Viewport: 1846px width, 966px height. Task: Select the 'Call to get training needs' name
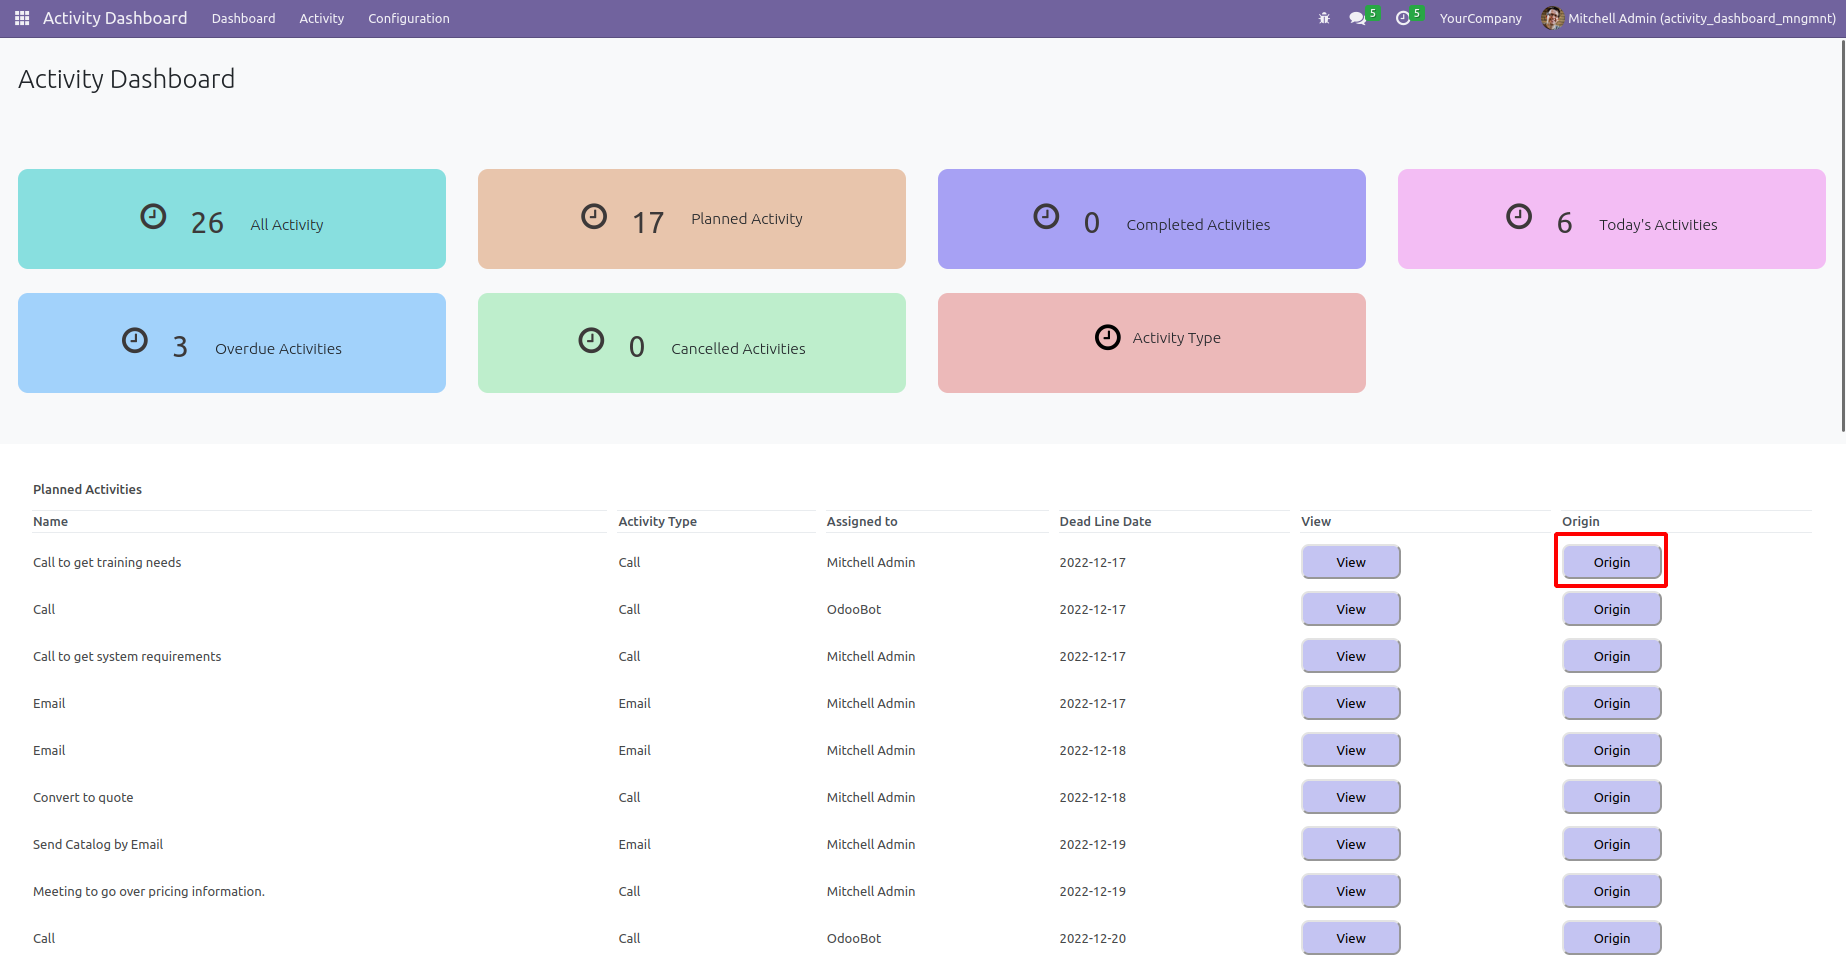[107, 562]
